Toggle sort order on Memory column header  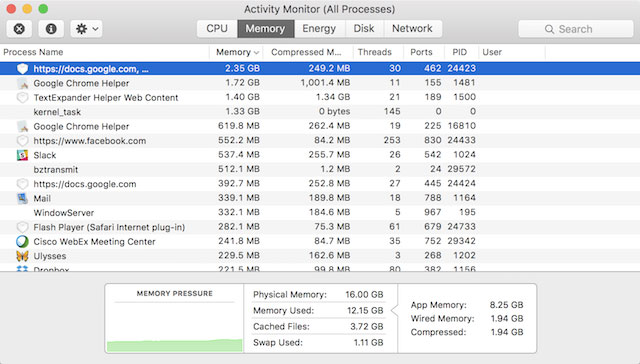236,52
